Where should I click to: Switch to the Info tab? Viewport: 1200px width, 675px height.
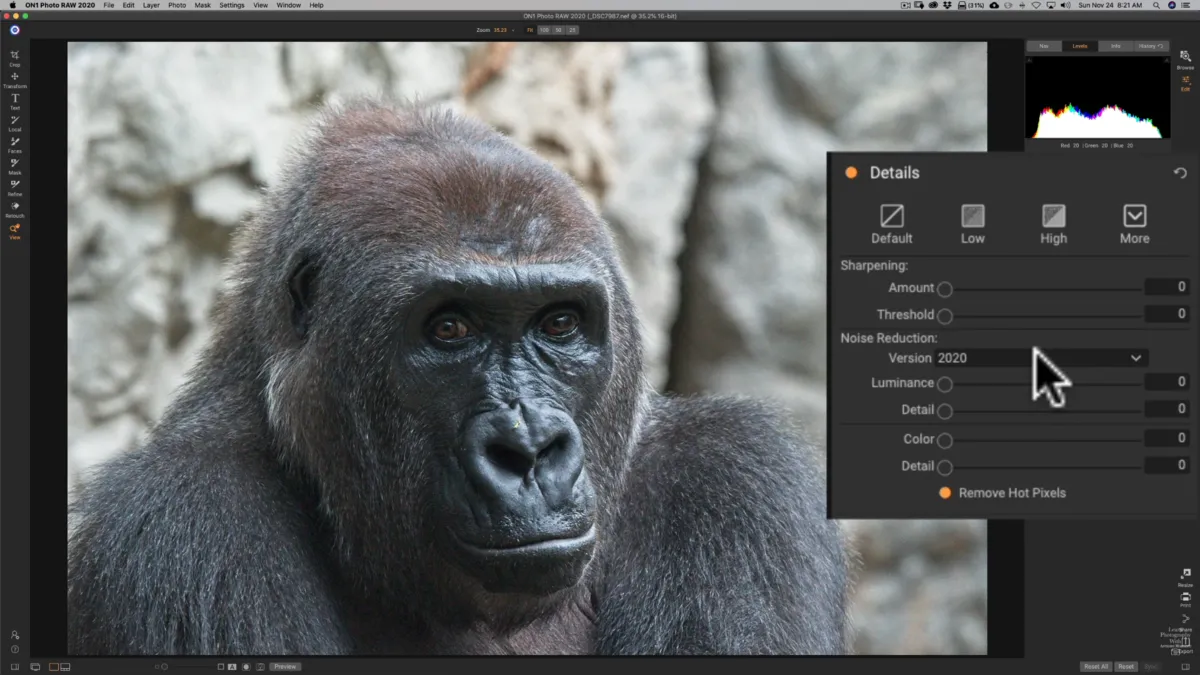pyautogui.click(x=1115, y=46)
